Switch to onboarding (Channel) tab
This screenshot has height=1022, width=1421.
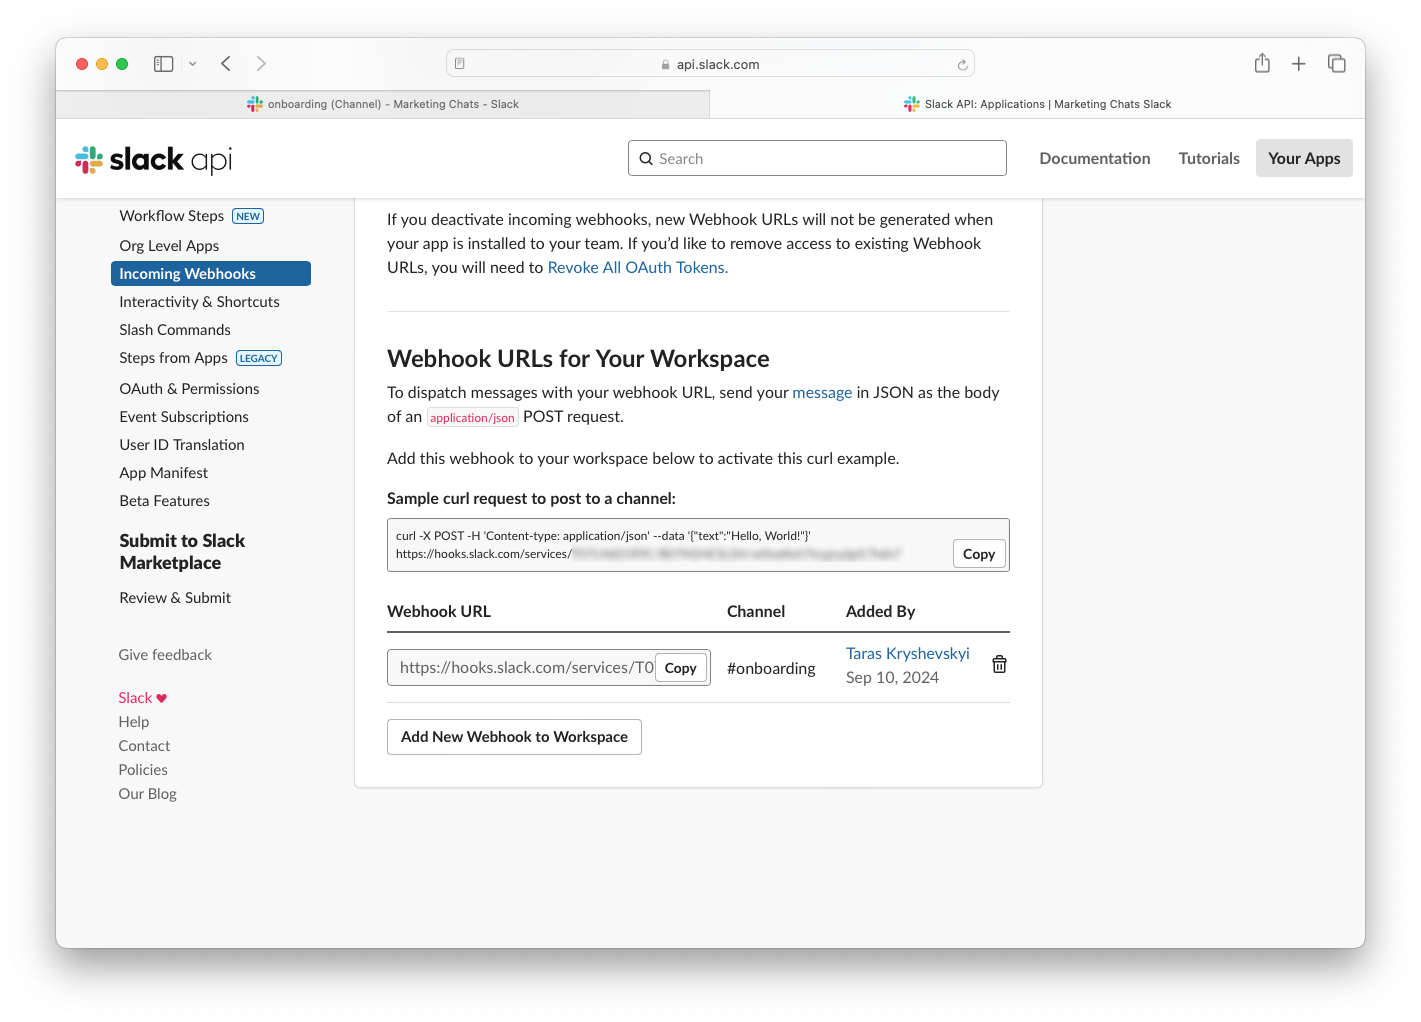[x=383, y=104]
